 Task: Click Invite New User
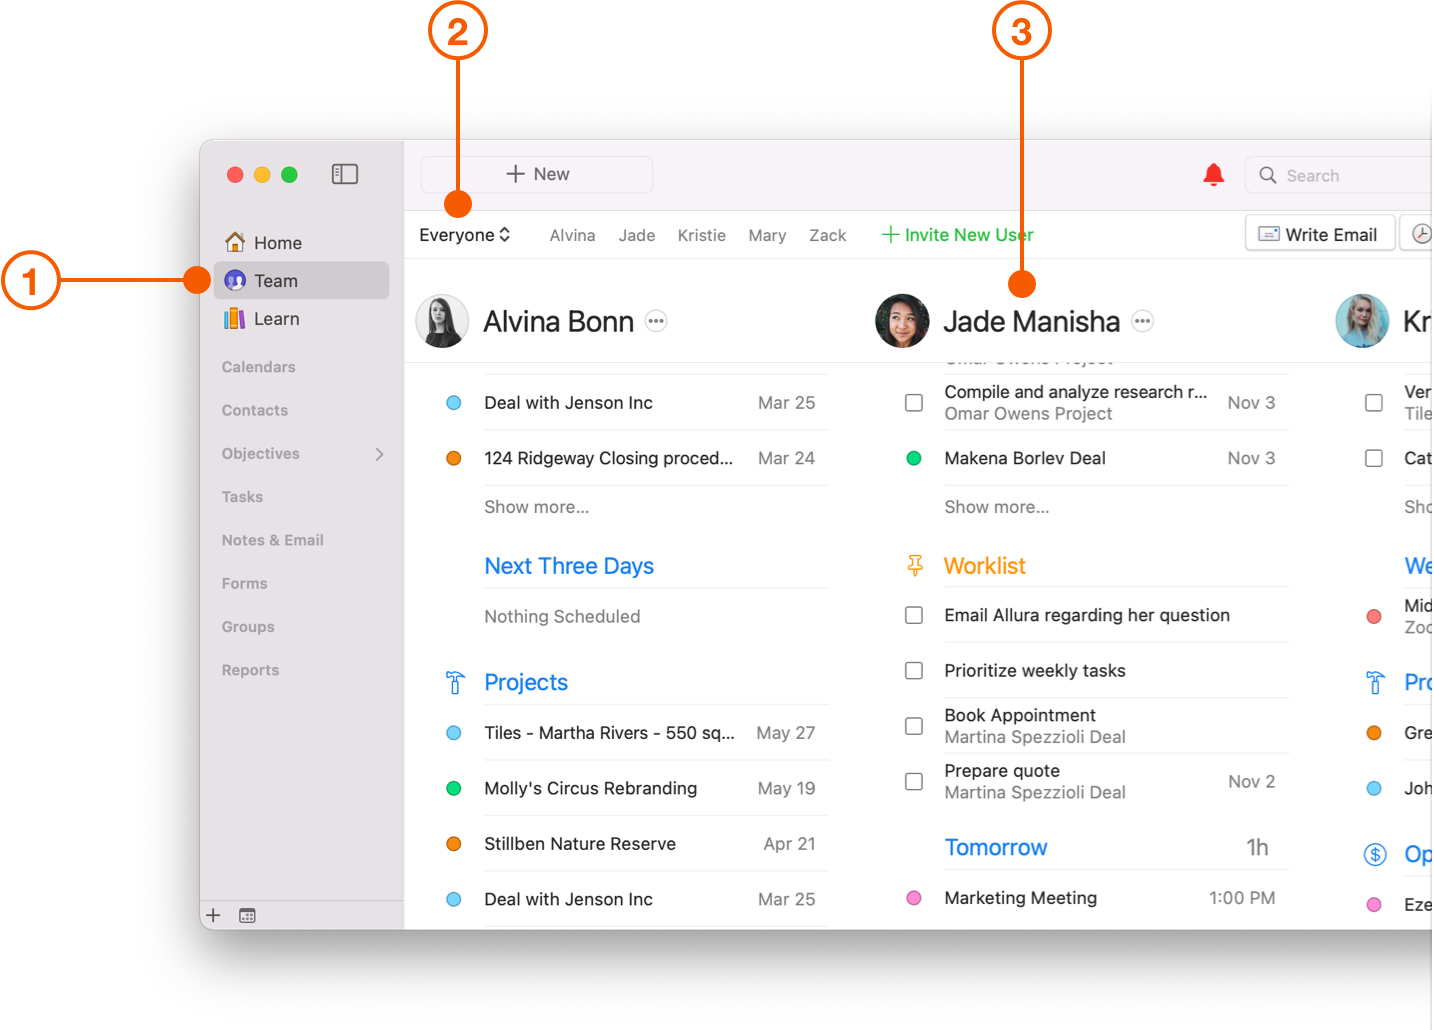point(956,234)
